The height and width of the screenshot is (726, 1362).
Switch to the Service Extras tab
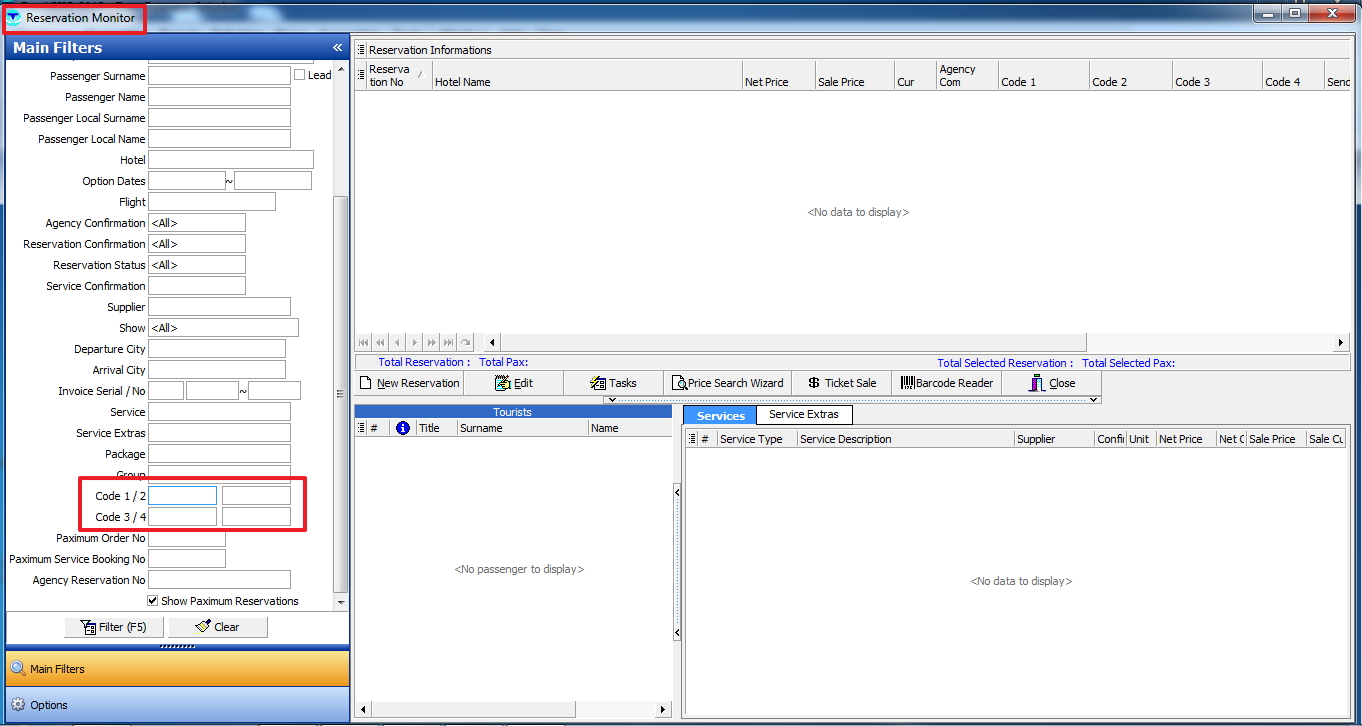804,414
